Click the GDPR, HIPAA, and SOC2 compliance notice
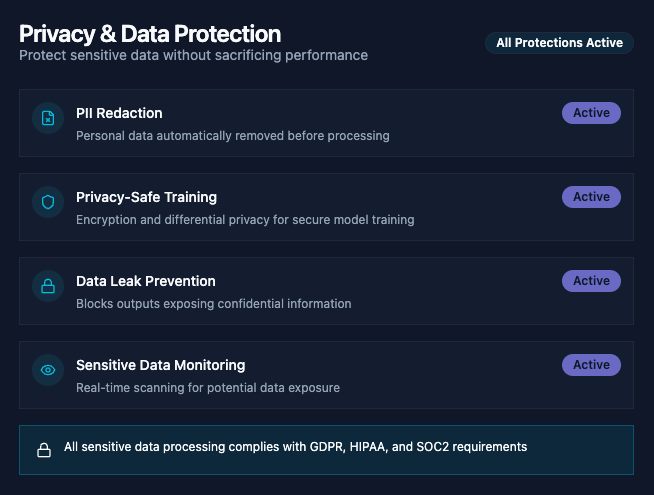Image resolution: width=654 pixels, height=495 pixels. (x=295, y=447)
